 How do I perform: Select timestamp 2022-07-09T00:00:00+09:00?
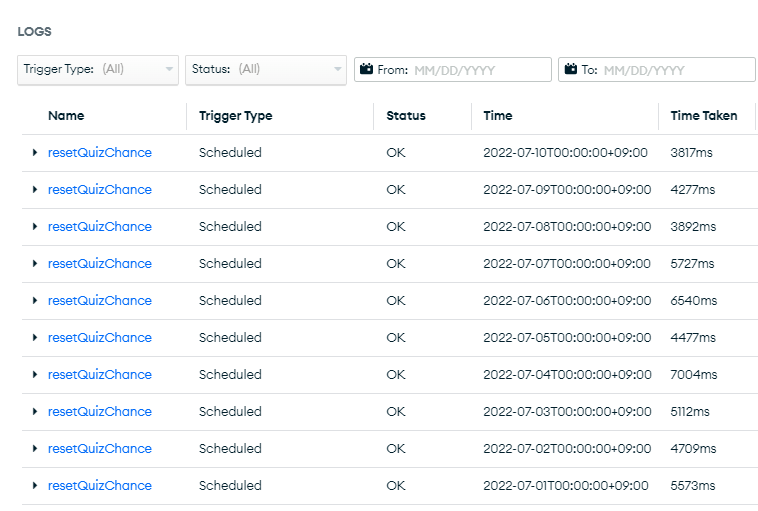pos(567,190)
